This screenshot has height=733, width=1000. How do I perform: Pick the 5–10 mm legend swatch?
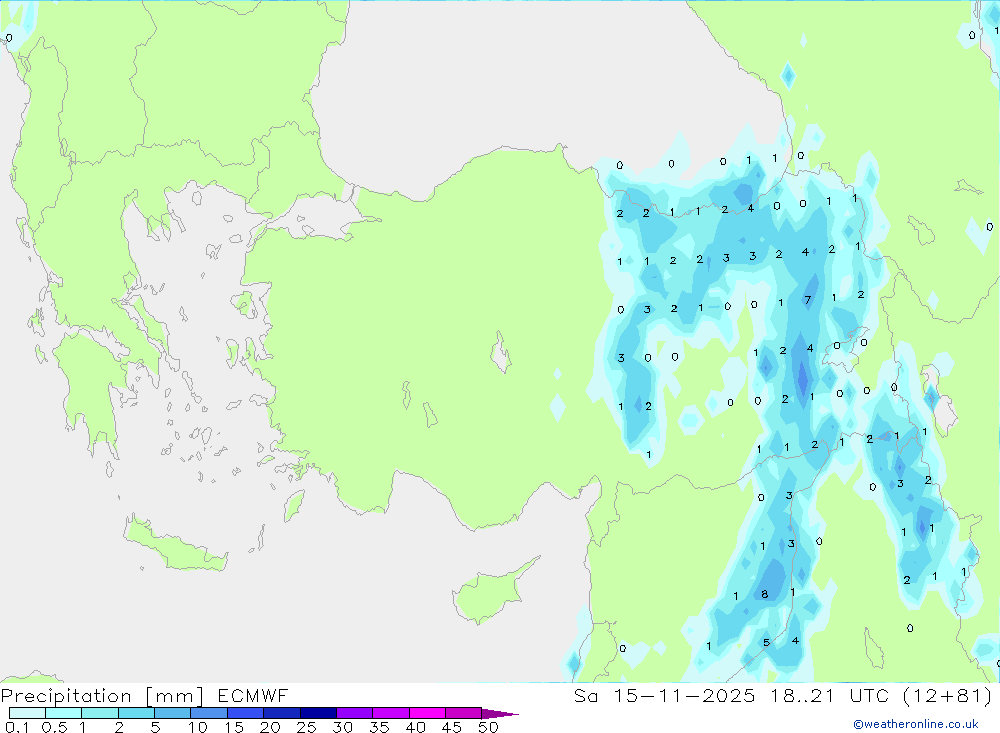(172, 713)
